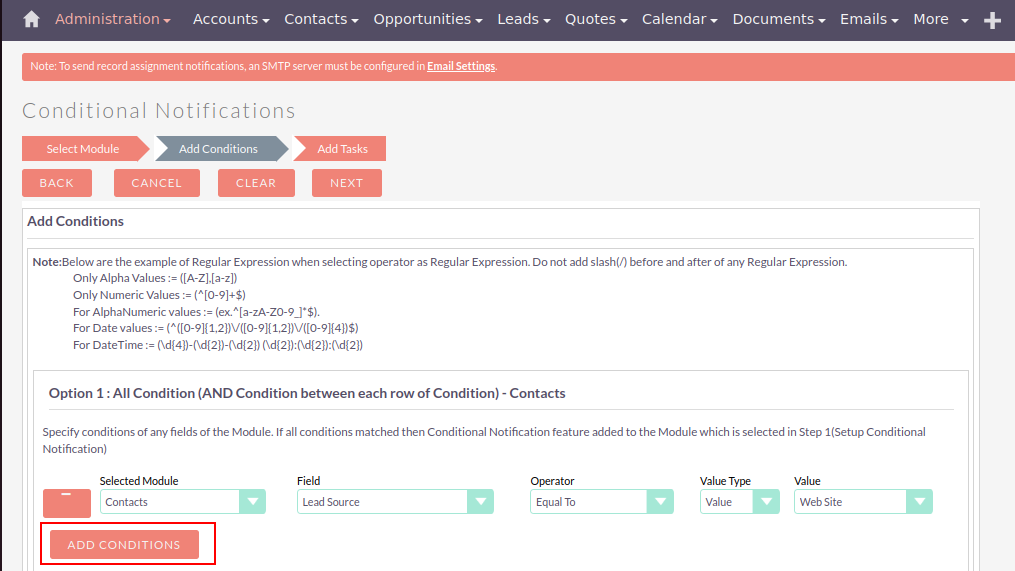Follow the Email Settings link
The image size is (1015, 571).
click(460, 67)
